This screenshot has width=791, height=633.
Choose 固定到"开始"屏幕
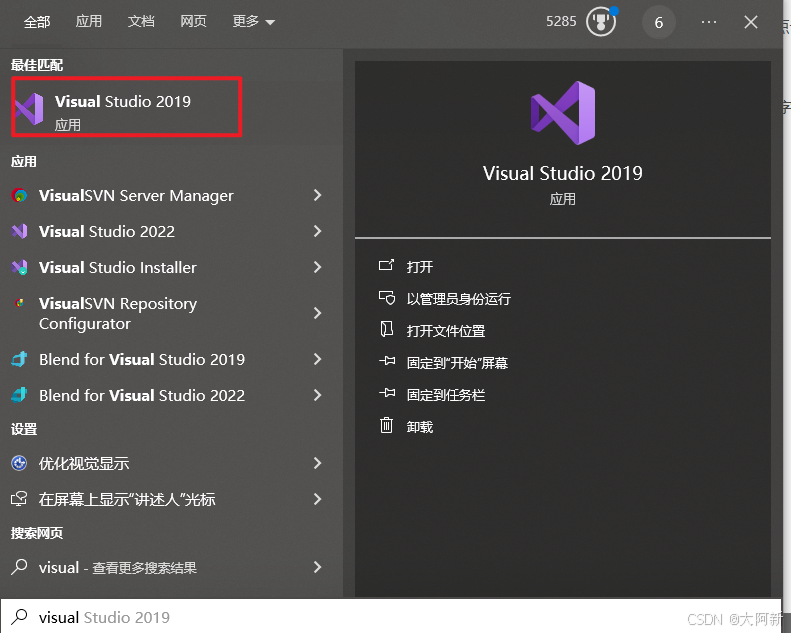(x=458, y=363)
